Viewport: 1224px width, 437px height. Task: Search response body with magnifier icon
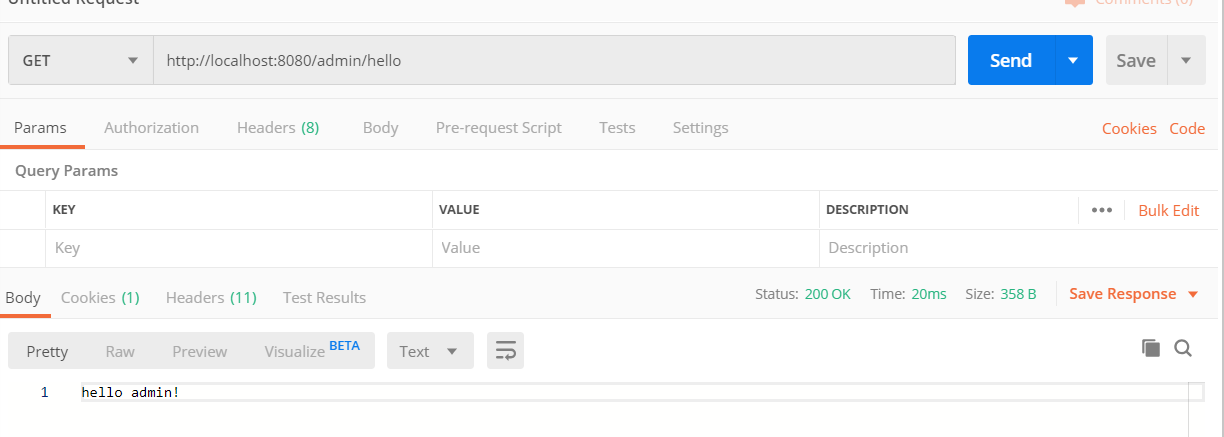coord(1183,348)
